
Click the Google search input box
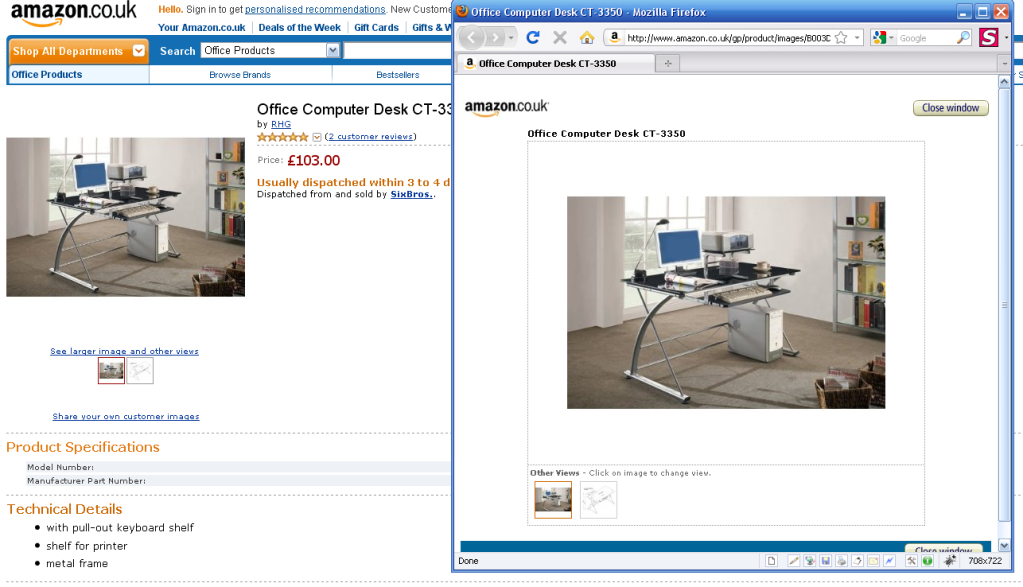[x=925, y=38]
